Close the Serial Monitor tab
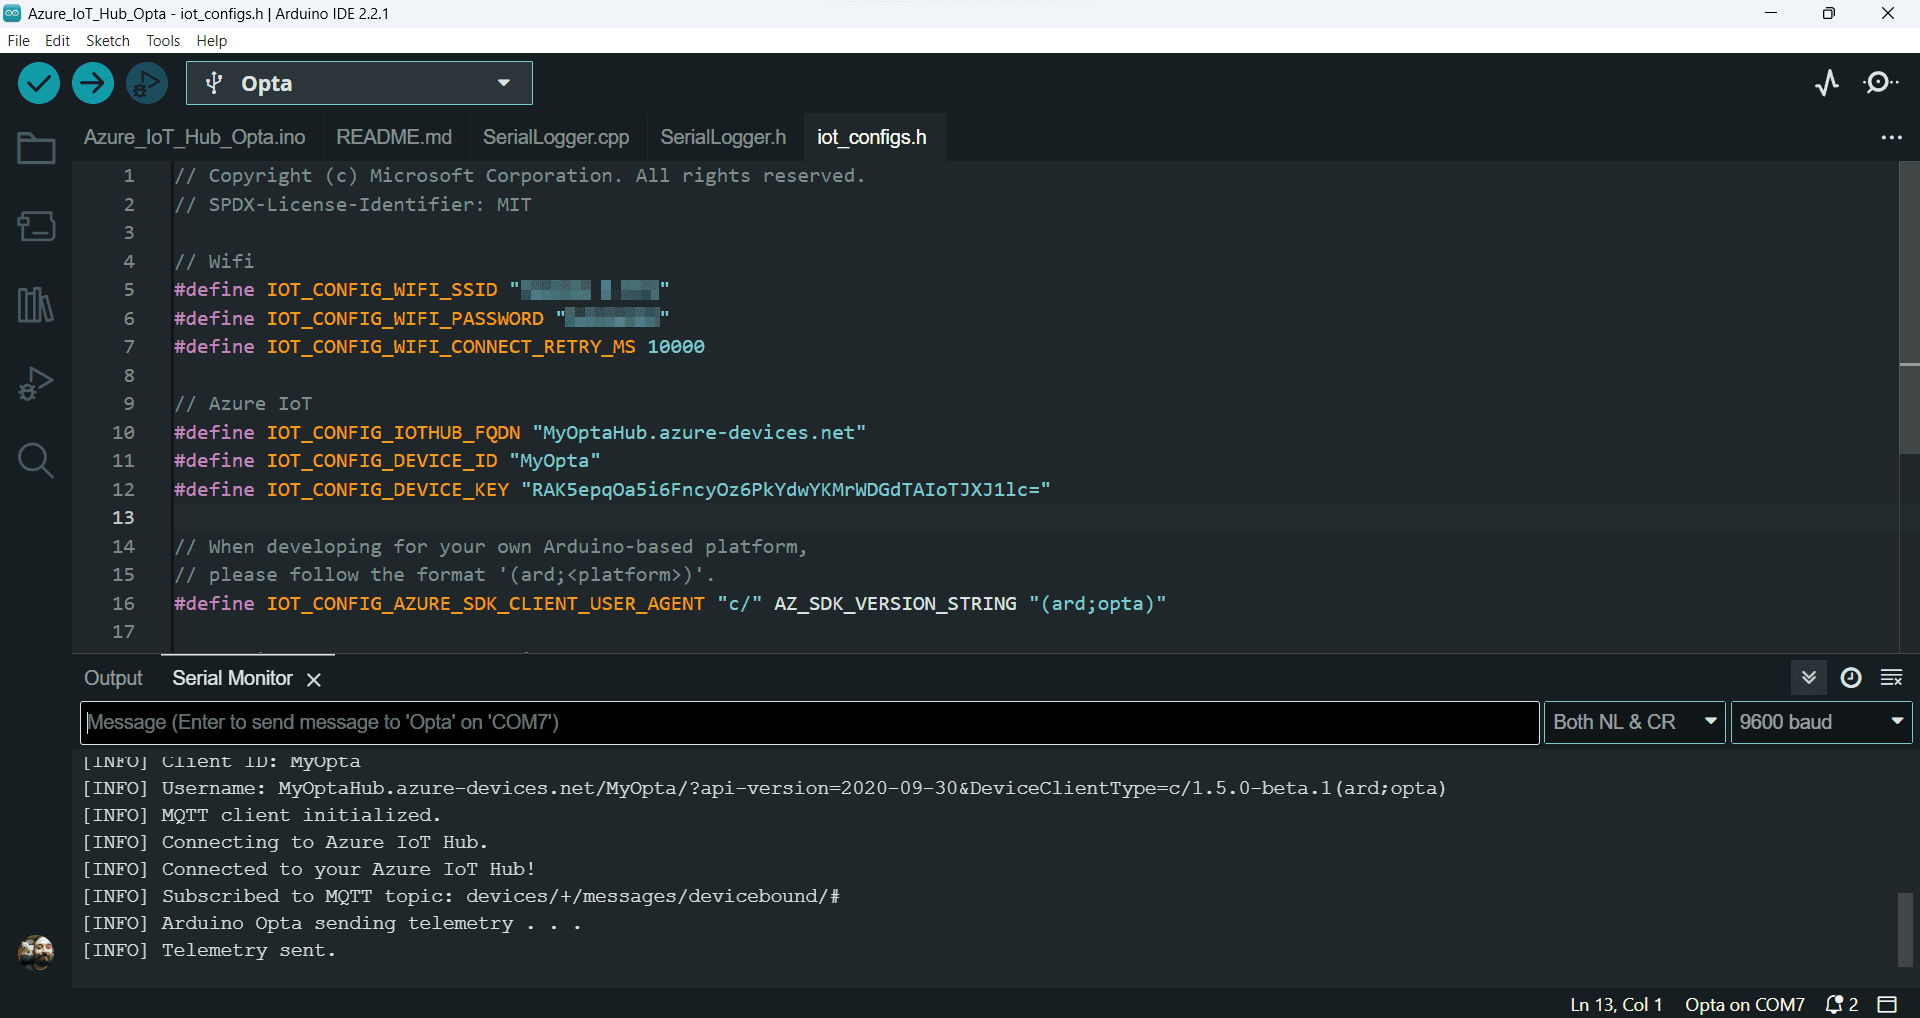The image size is (1920, 1018). [314, 679]
